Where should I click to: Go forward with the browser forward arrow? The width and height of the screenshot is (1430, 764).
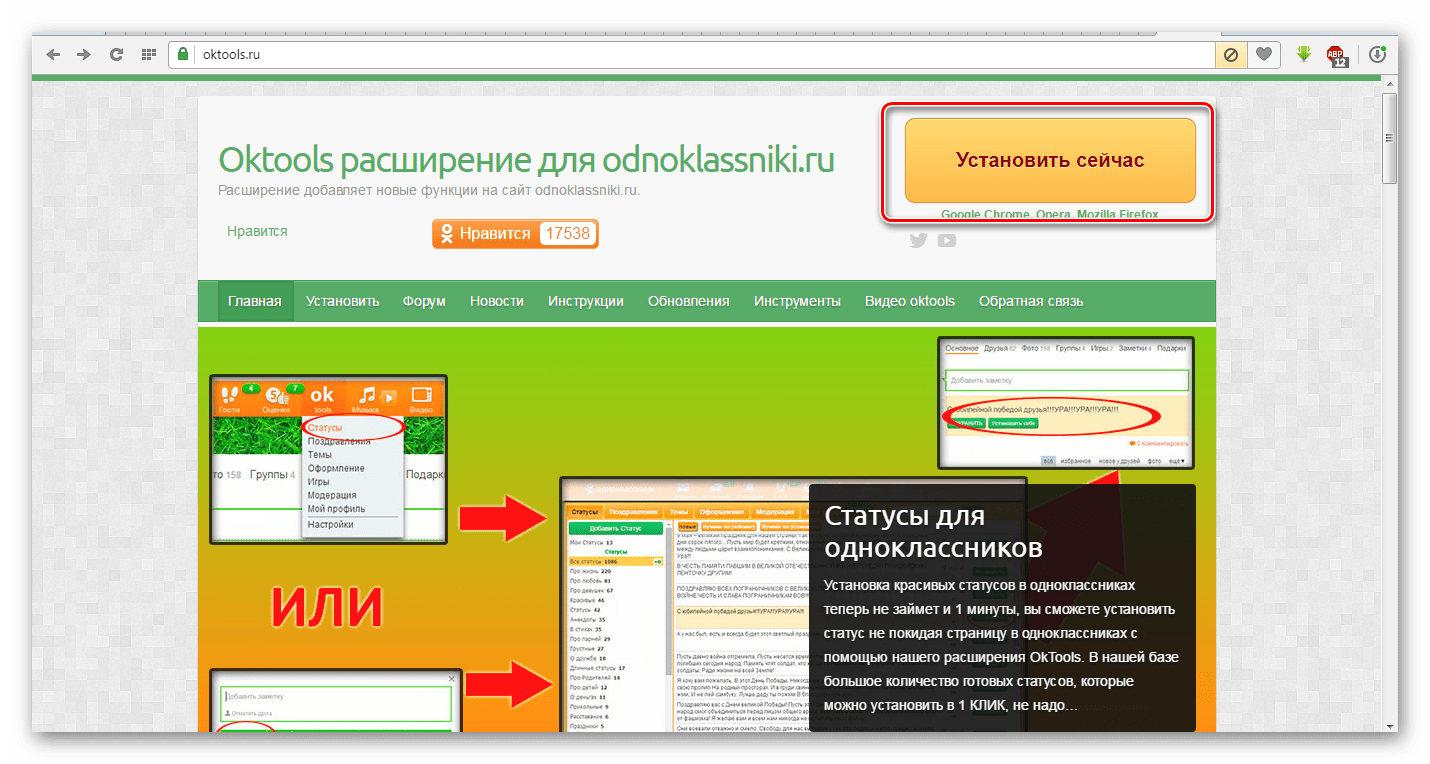(x=84, y=55)
